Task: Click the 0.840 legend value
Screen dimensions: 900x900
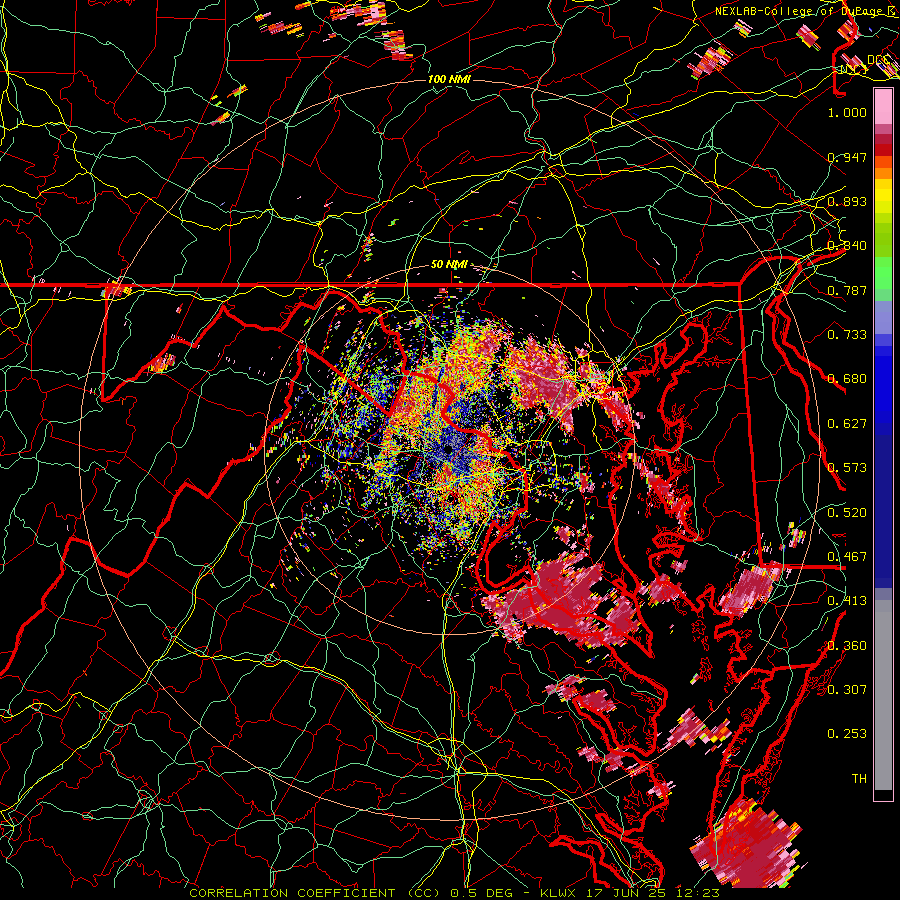Action: pos(847,246)
